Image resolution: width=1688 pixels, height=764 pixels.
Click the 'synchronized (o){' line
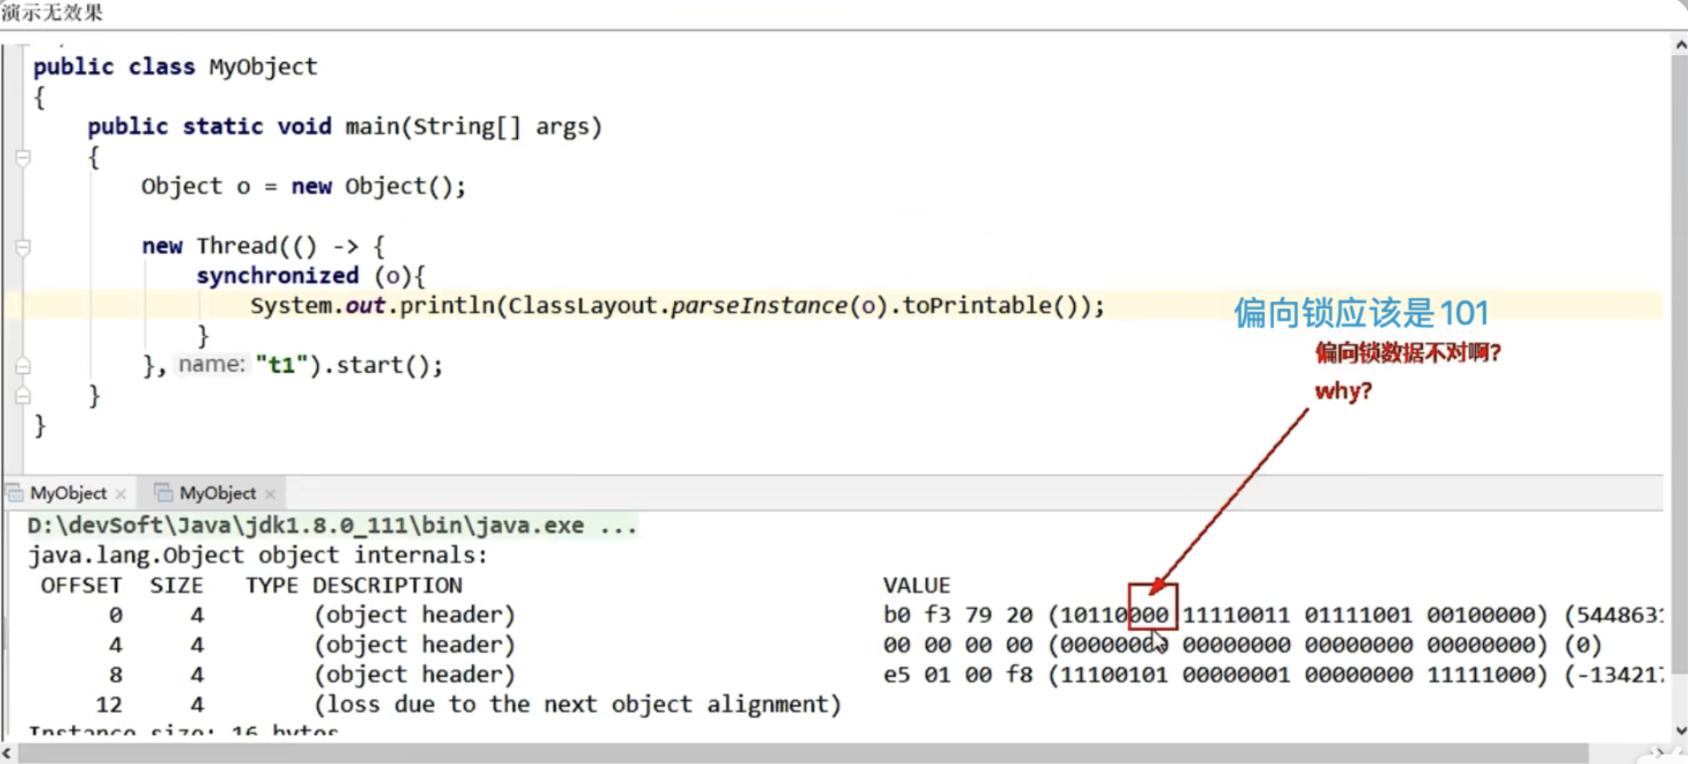(x=311, y=276)
